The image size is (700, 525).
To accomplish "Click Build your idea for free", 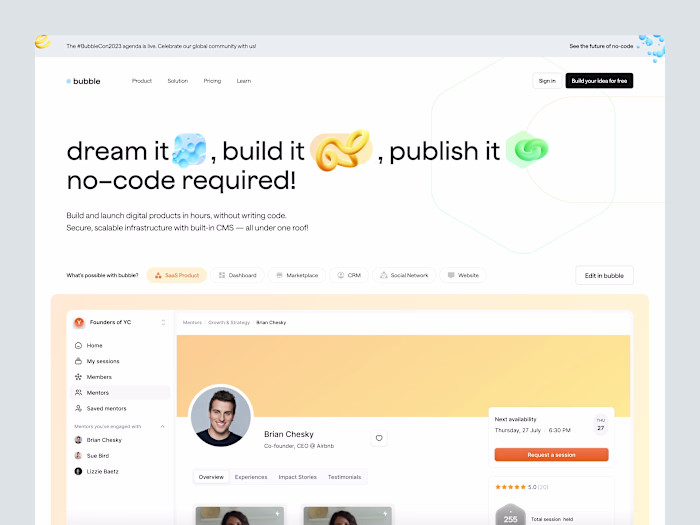I will (599, 81).
